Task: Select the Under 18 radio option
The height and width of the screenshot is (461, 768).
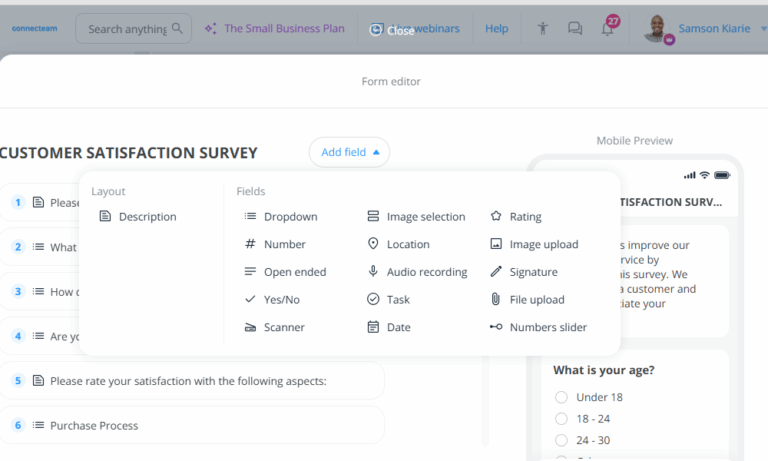Action: point(561,397)
